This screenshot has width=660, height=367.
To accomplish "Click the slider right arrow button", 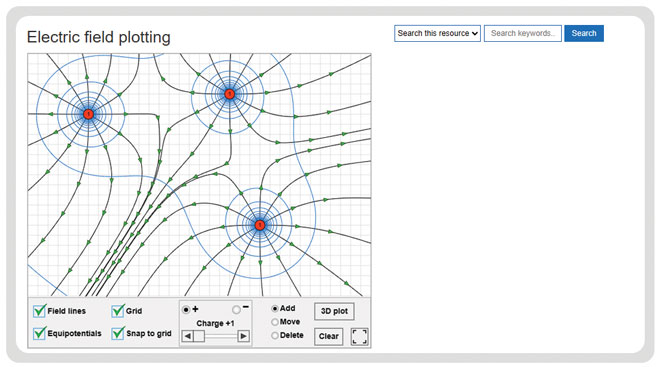I will 243,336.
